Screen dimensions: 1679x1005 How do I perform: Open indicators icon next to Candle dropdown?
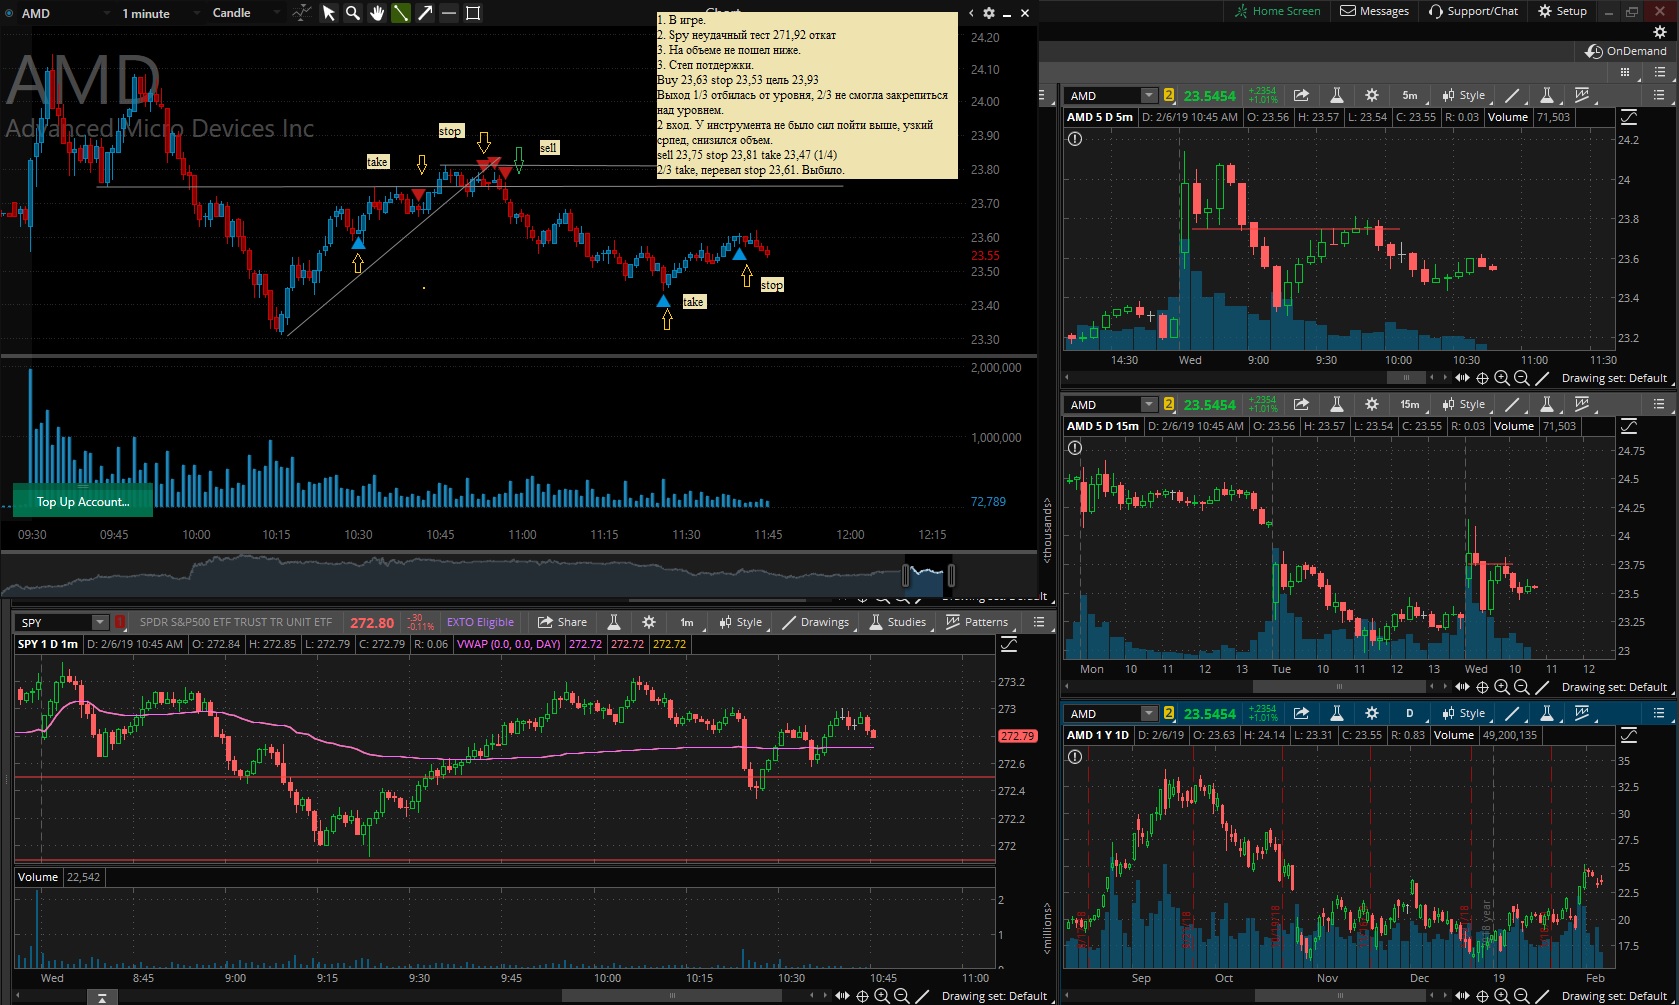coord(301,13)
